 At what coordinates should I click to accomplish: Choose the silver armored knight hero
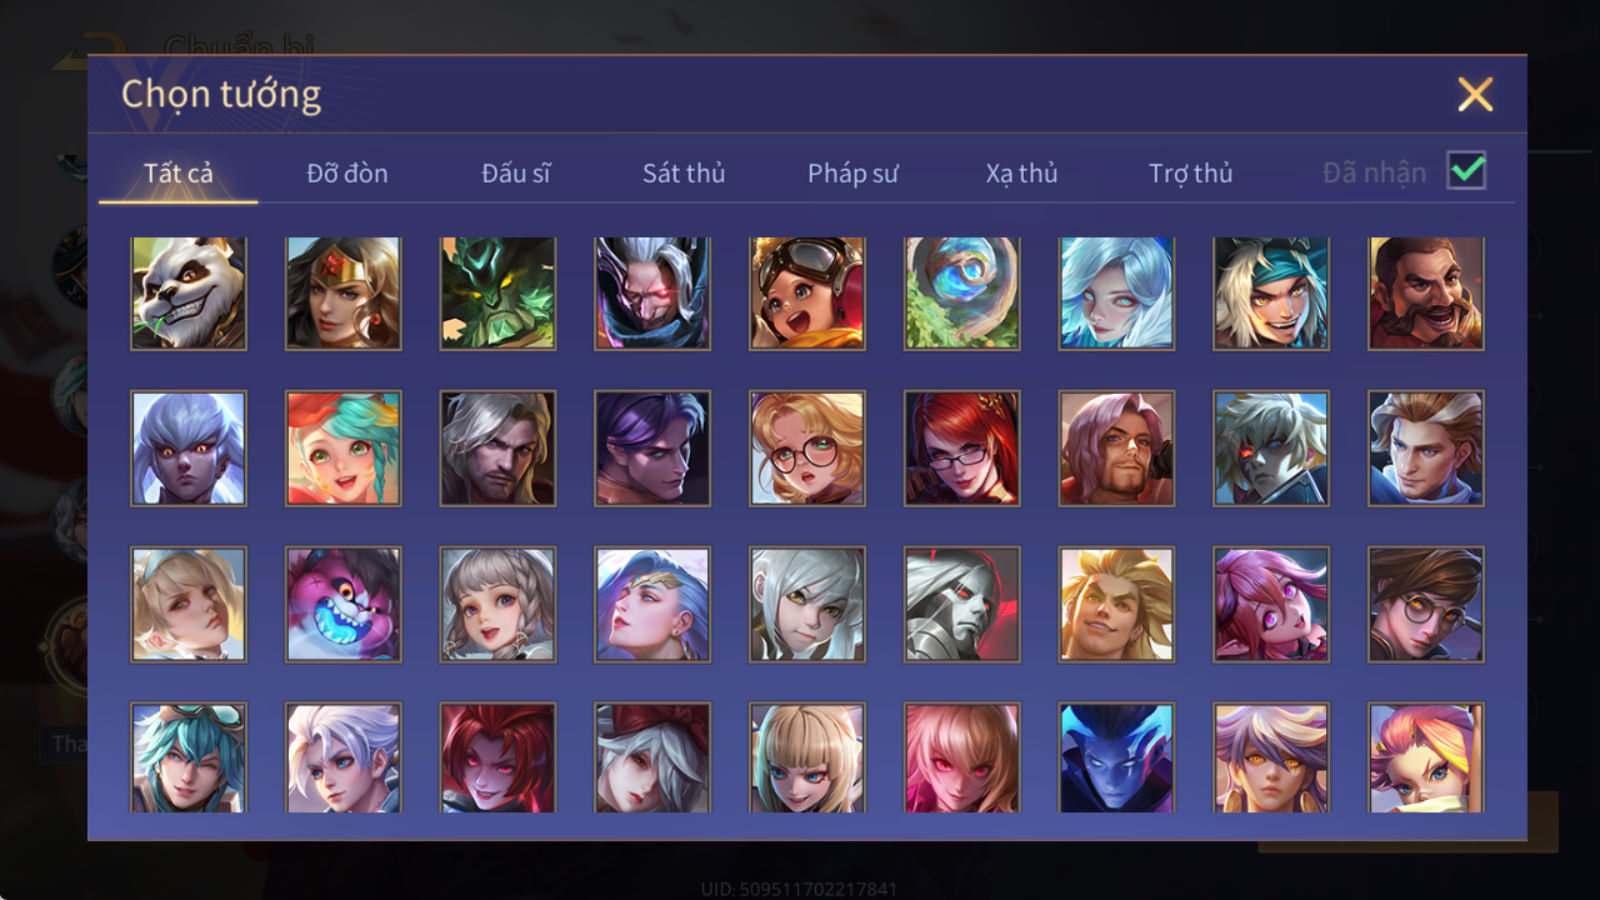pos(962,604)
